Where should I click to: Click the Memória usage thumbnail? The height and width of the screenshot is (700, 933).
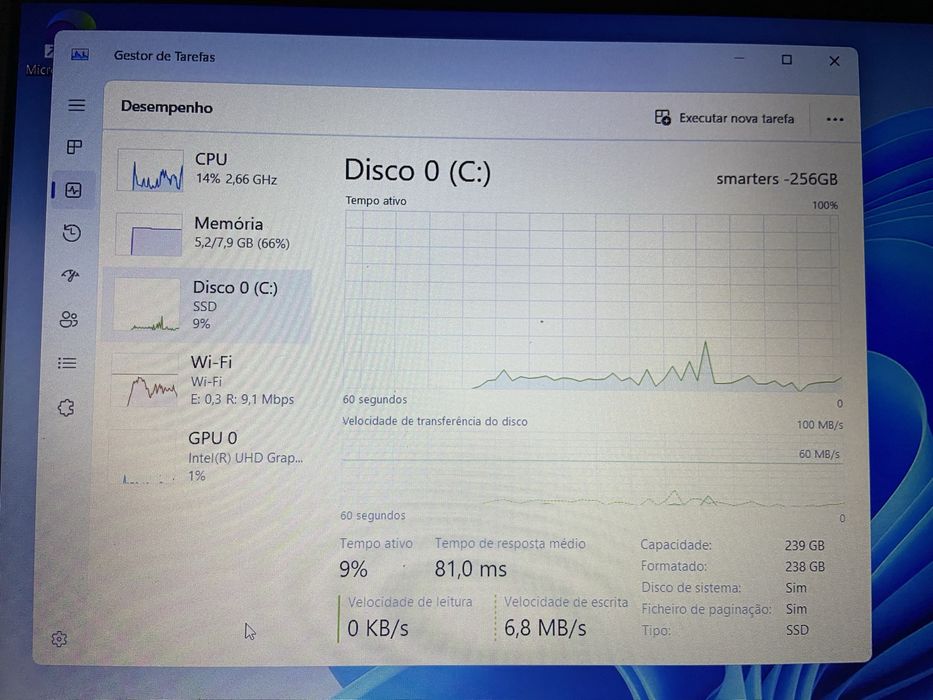(x=149, y=235)
